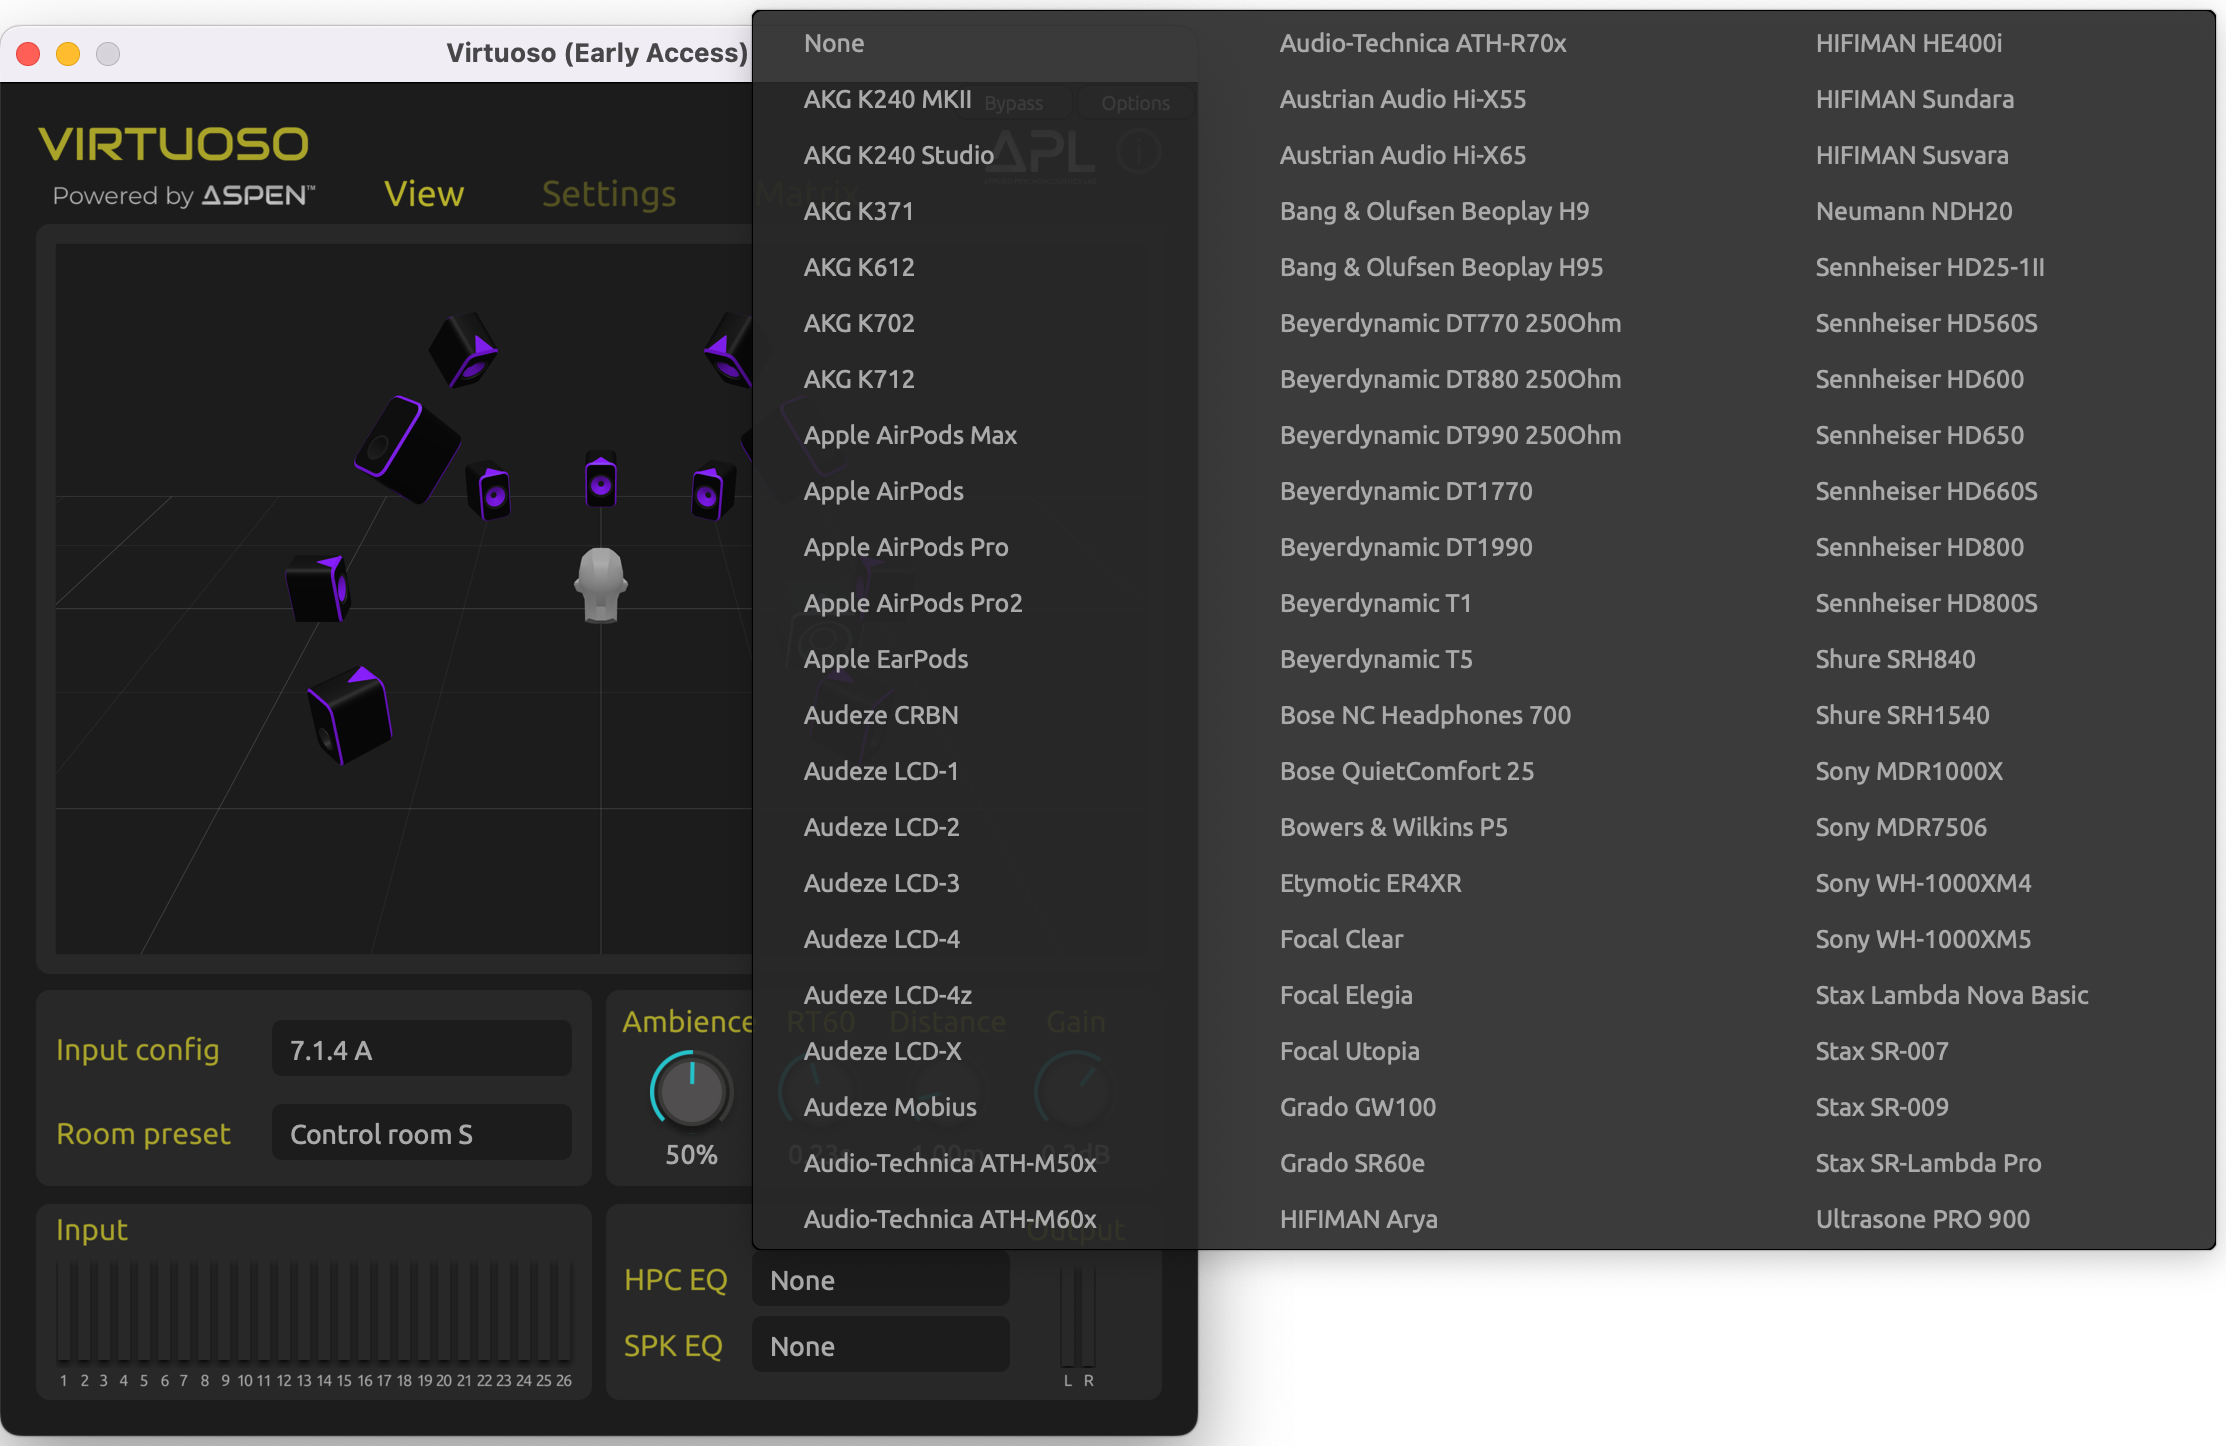Select Apple AirPods Max preset

tap(910, 435)
